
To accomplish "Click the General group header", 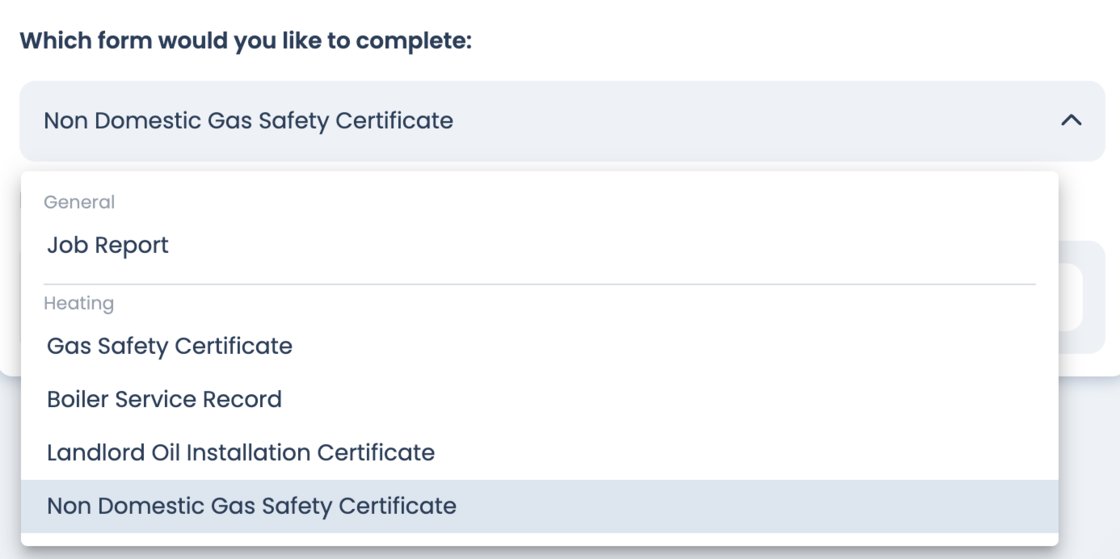I will [79, 203].
